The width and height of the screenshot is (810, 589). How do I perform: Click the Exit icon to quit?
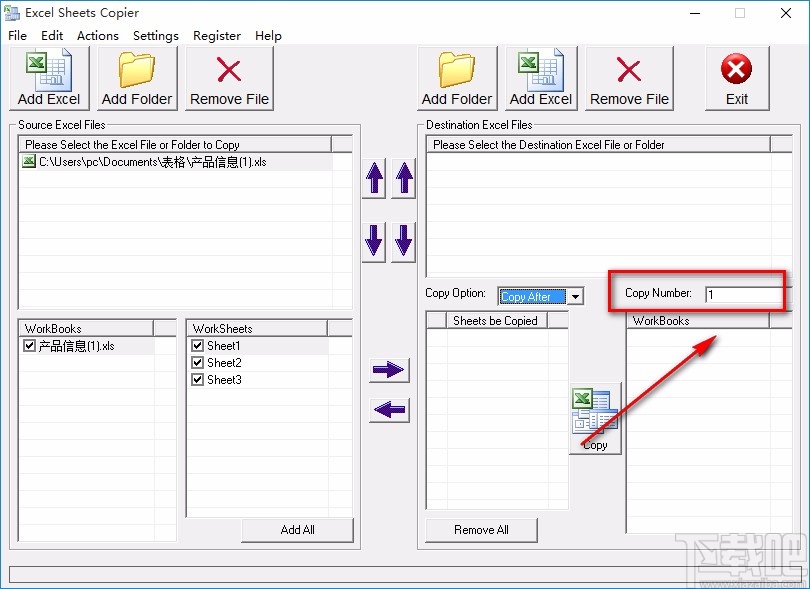737,78
